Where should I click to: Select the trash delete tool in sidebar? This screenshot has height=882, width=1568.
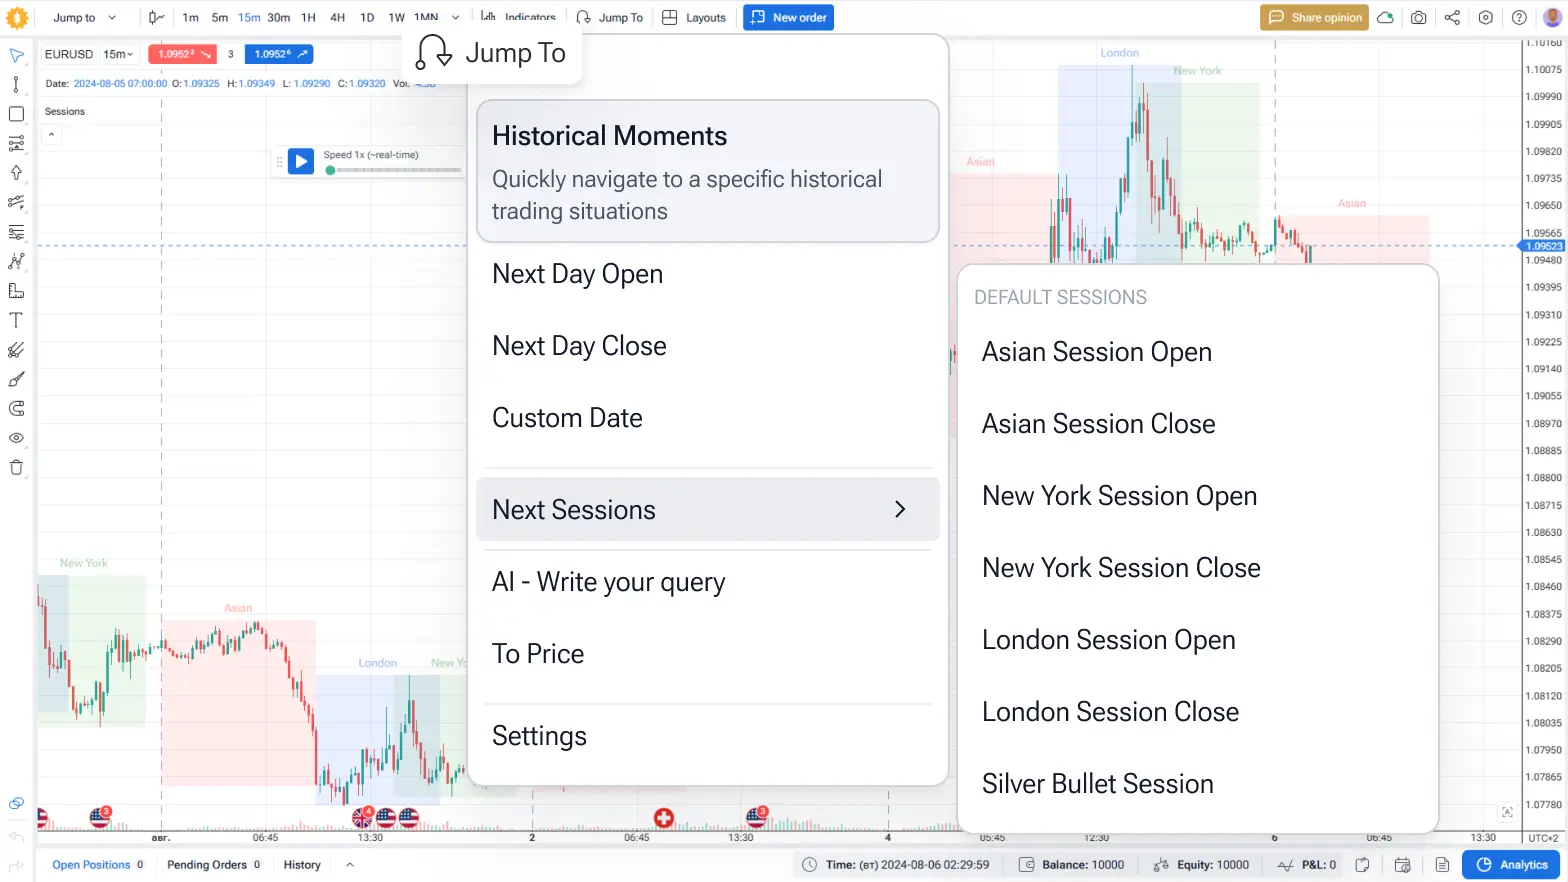point(16,468)
